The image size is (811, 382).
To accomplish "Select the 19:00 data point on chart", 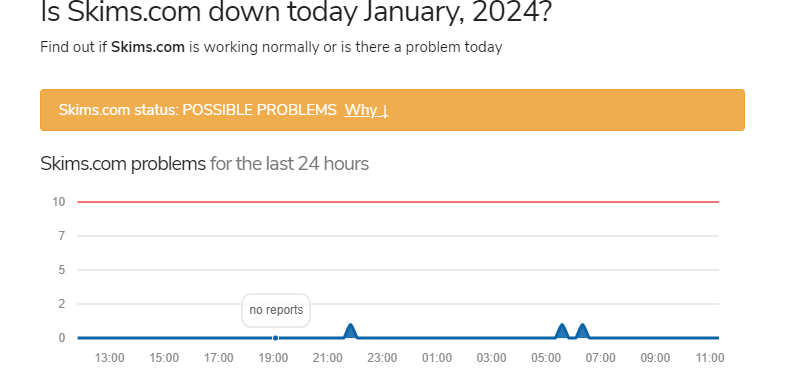I will 275,338.
